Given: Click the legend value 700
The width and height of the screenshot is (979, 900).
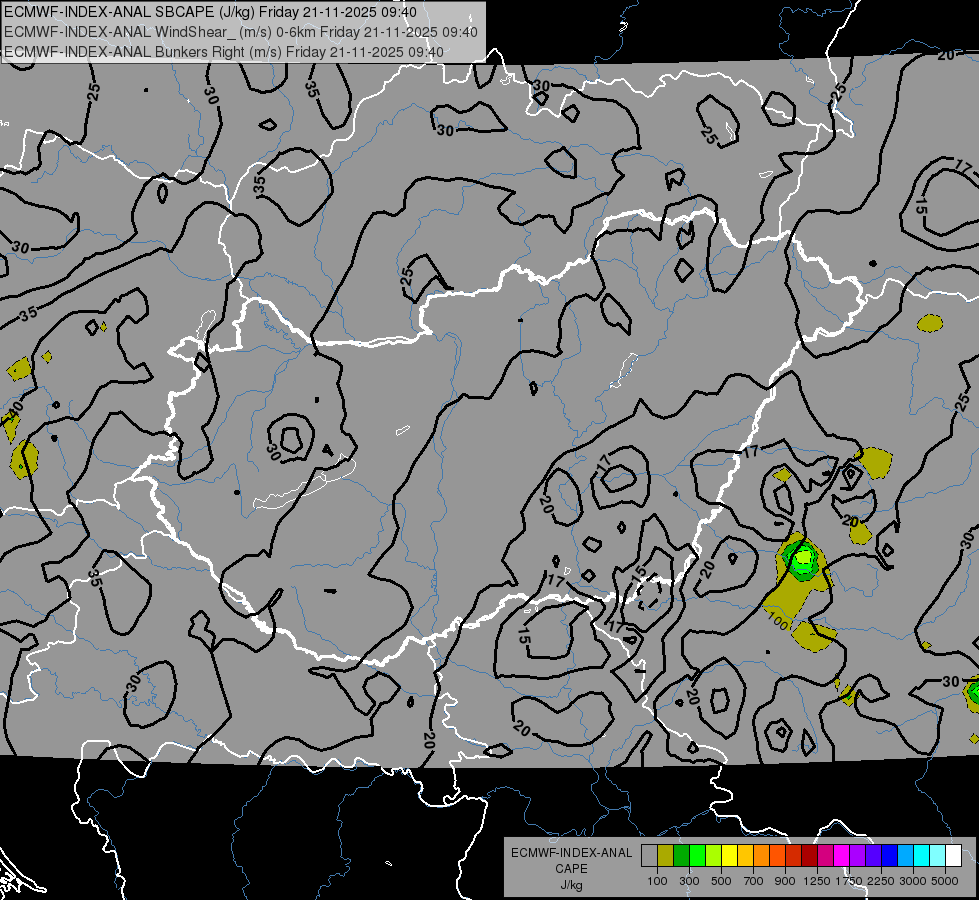Looking at the screenshot, I should click(x=754, y=881).
